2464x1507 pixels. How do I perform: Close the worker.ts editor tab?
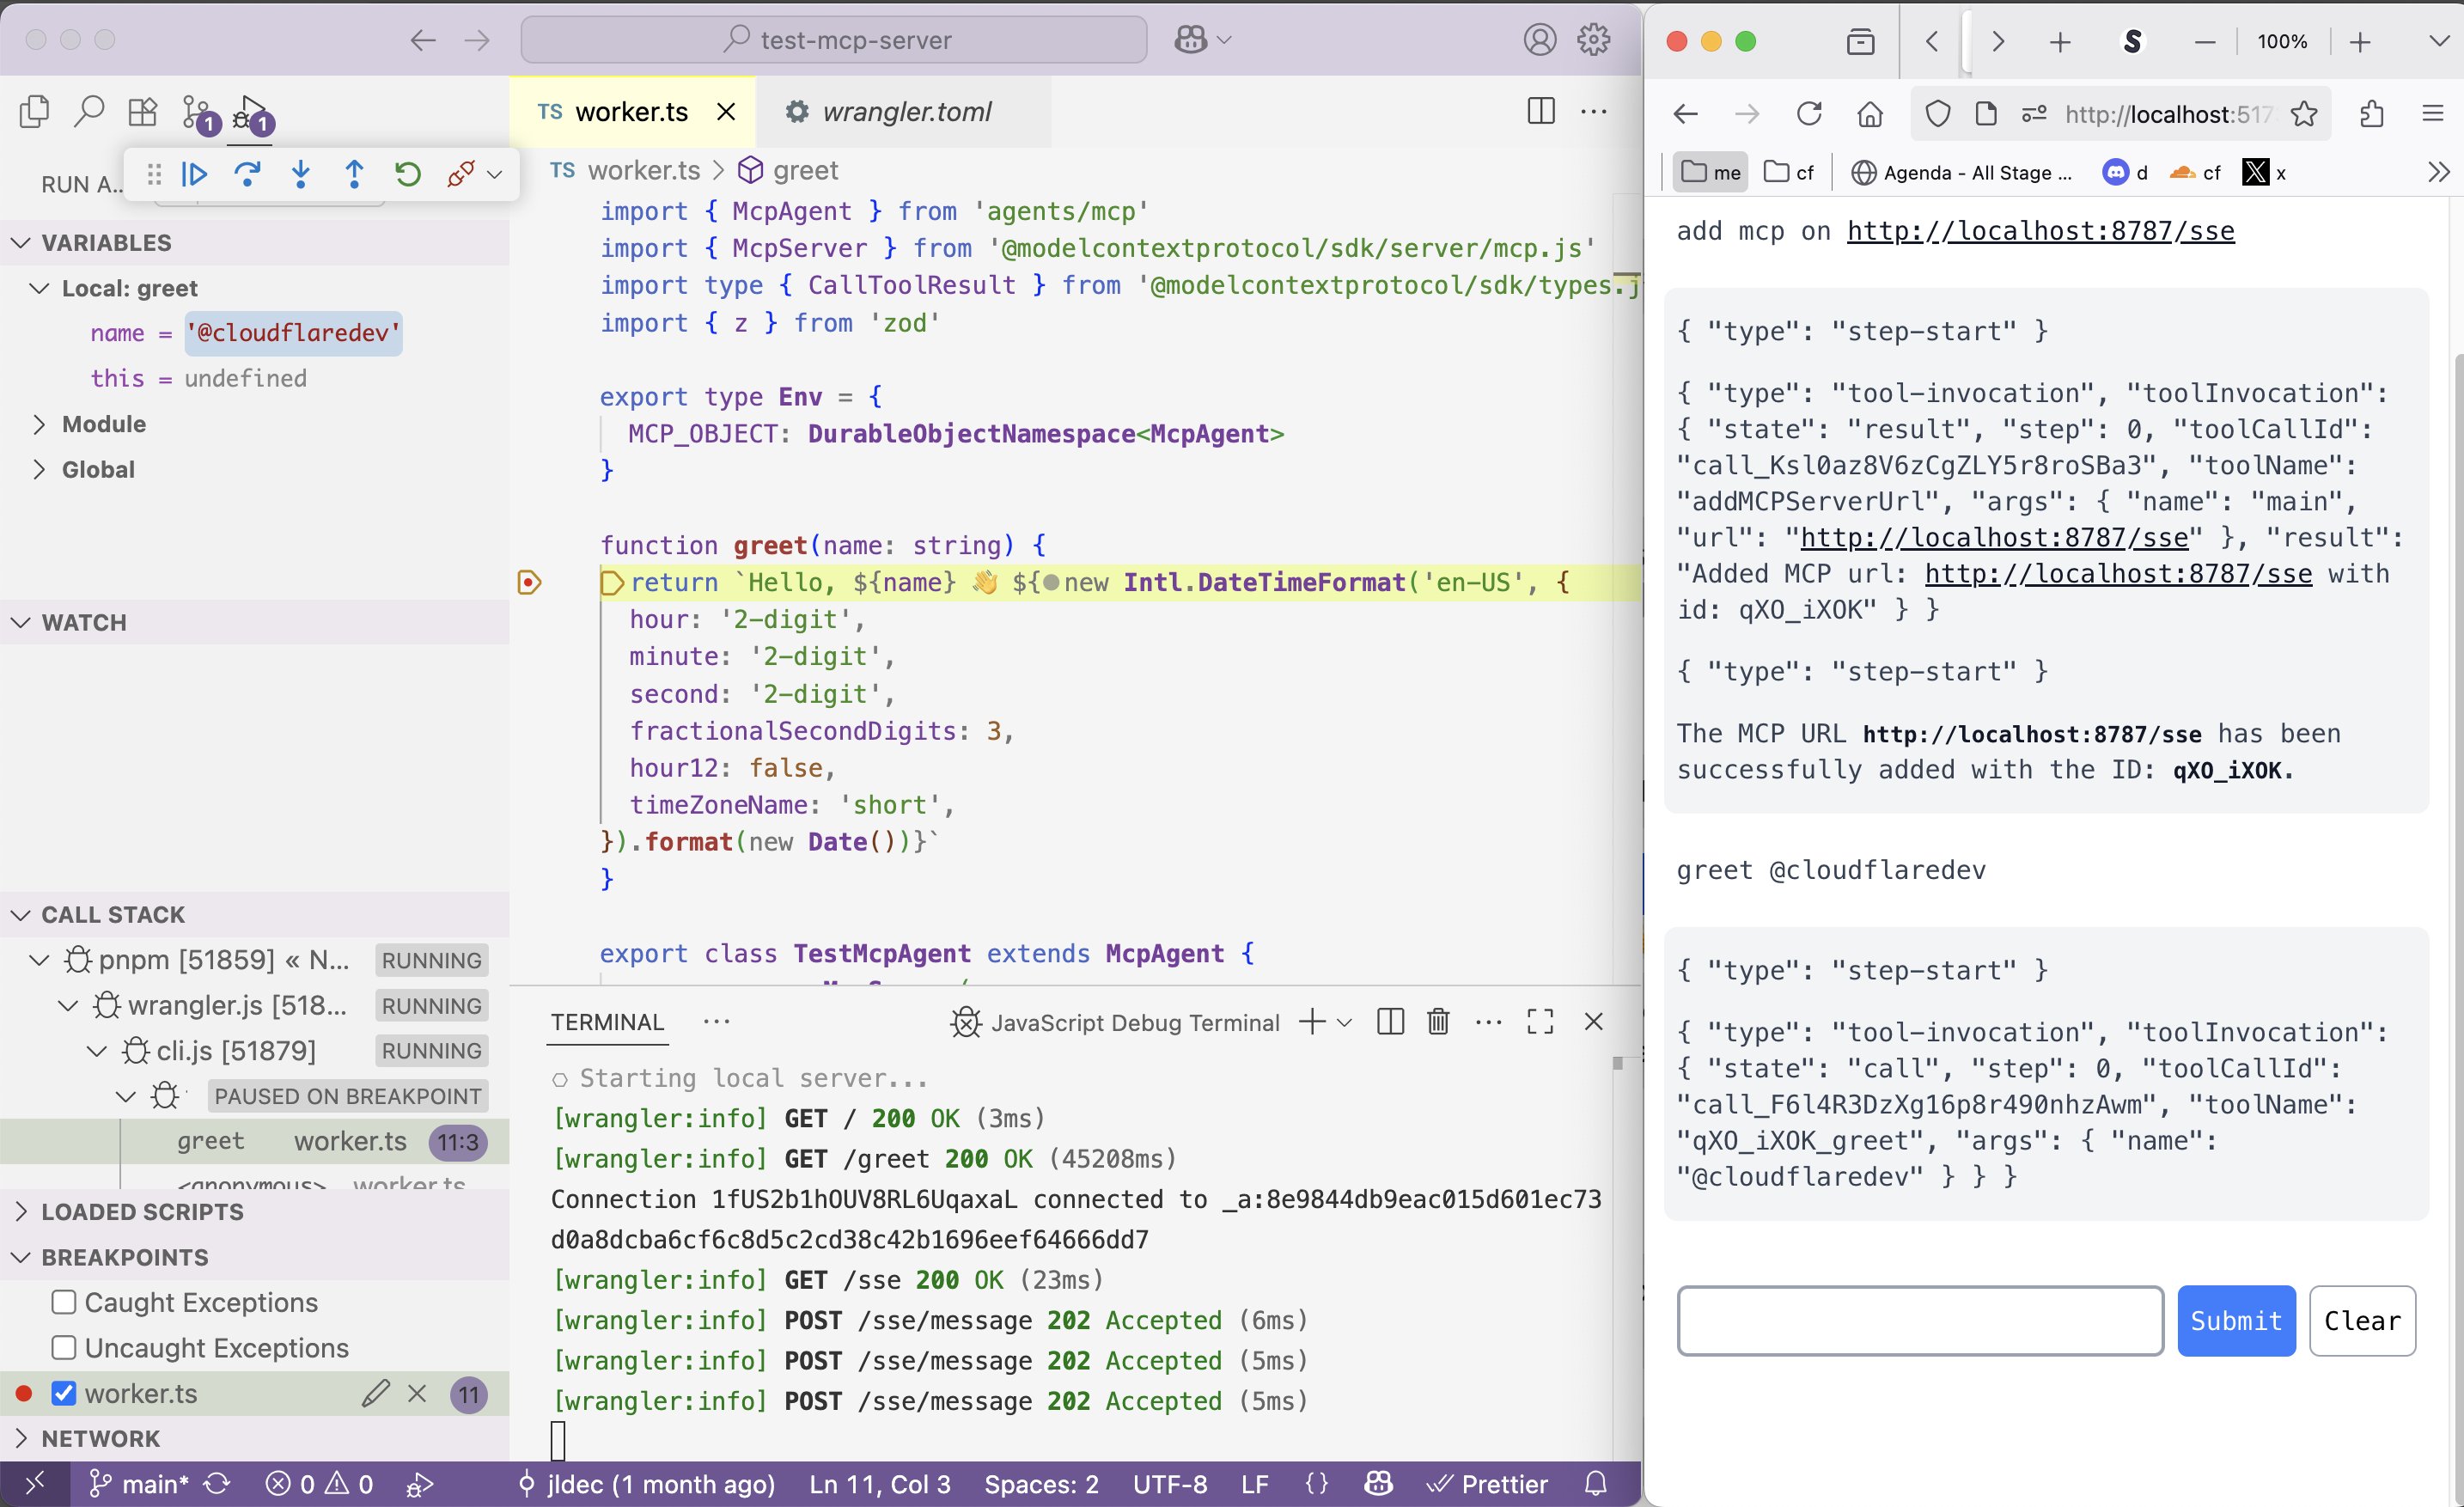coord(727,111)
